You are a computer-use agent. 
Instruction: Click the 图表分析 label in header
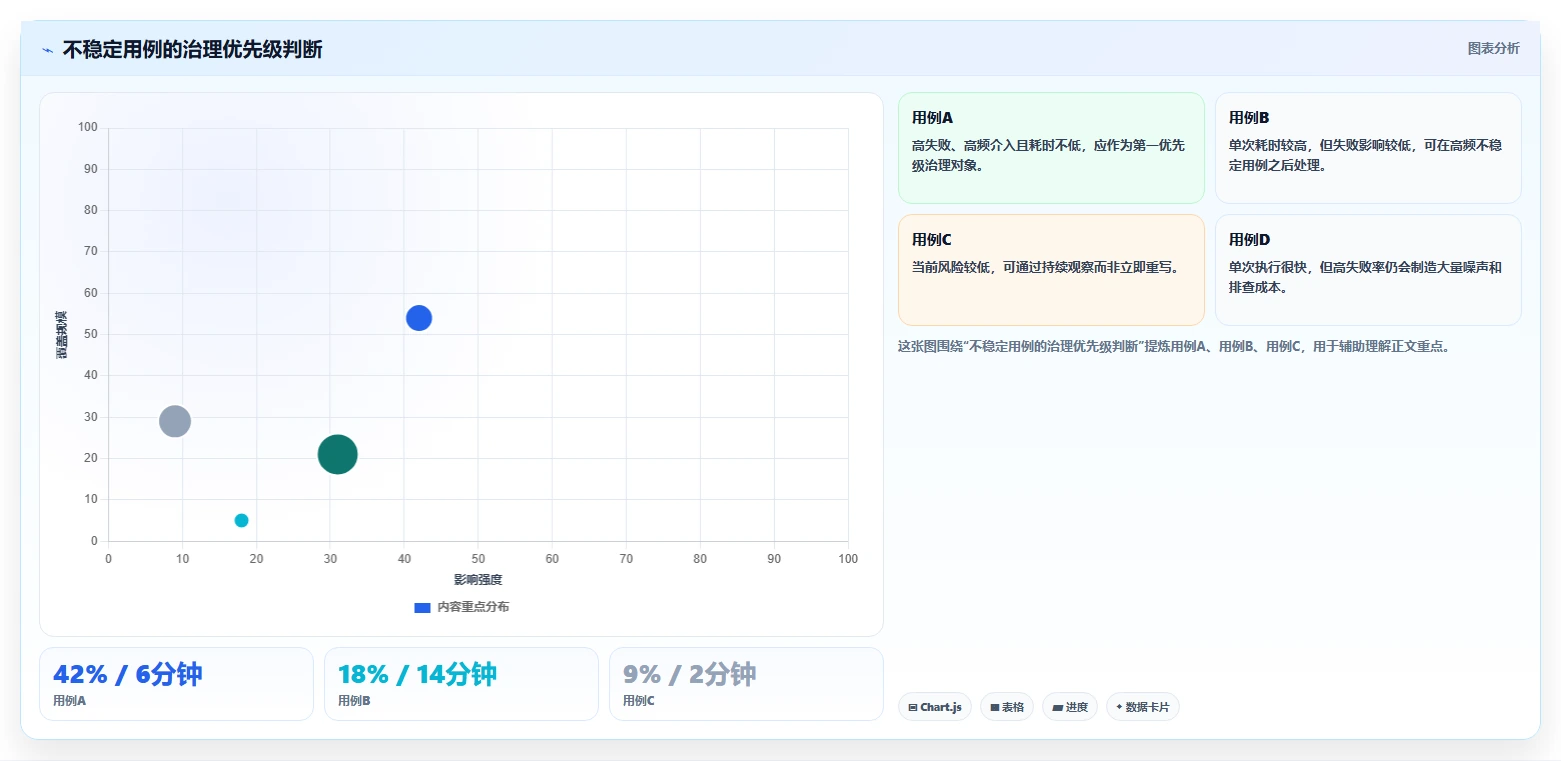pos(1493,49)
